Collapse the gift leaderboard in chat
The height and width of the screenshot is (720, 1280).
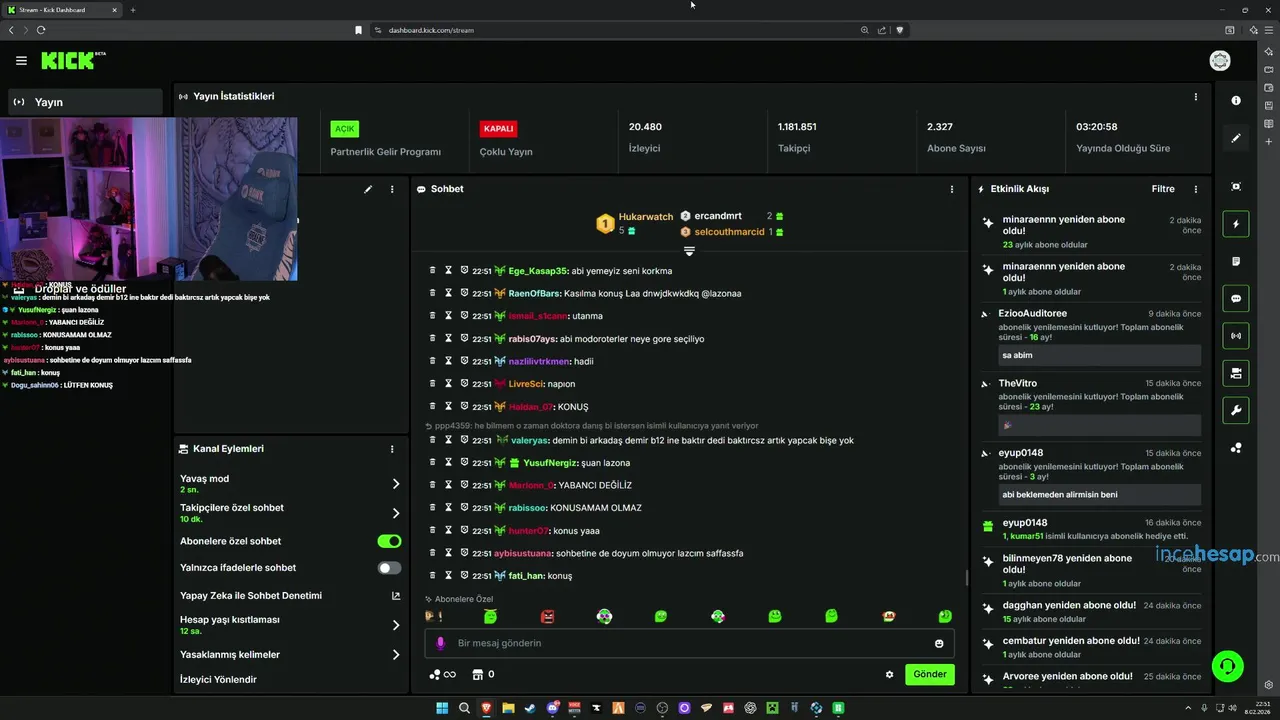click(689, 250)
